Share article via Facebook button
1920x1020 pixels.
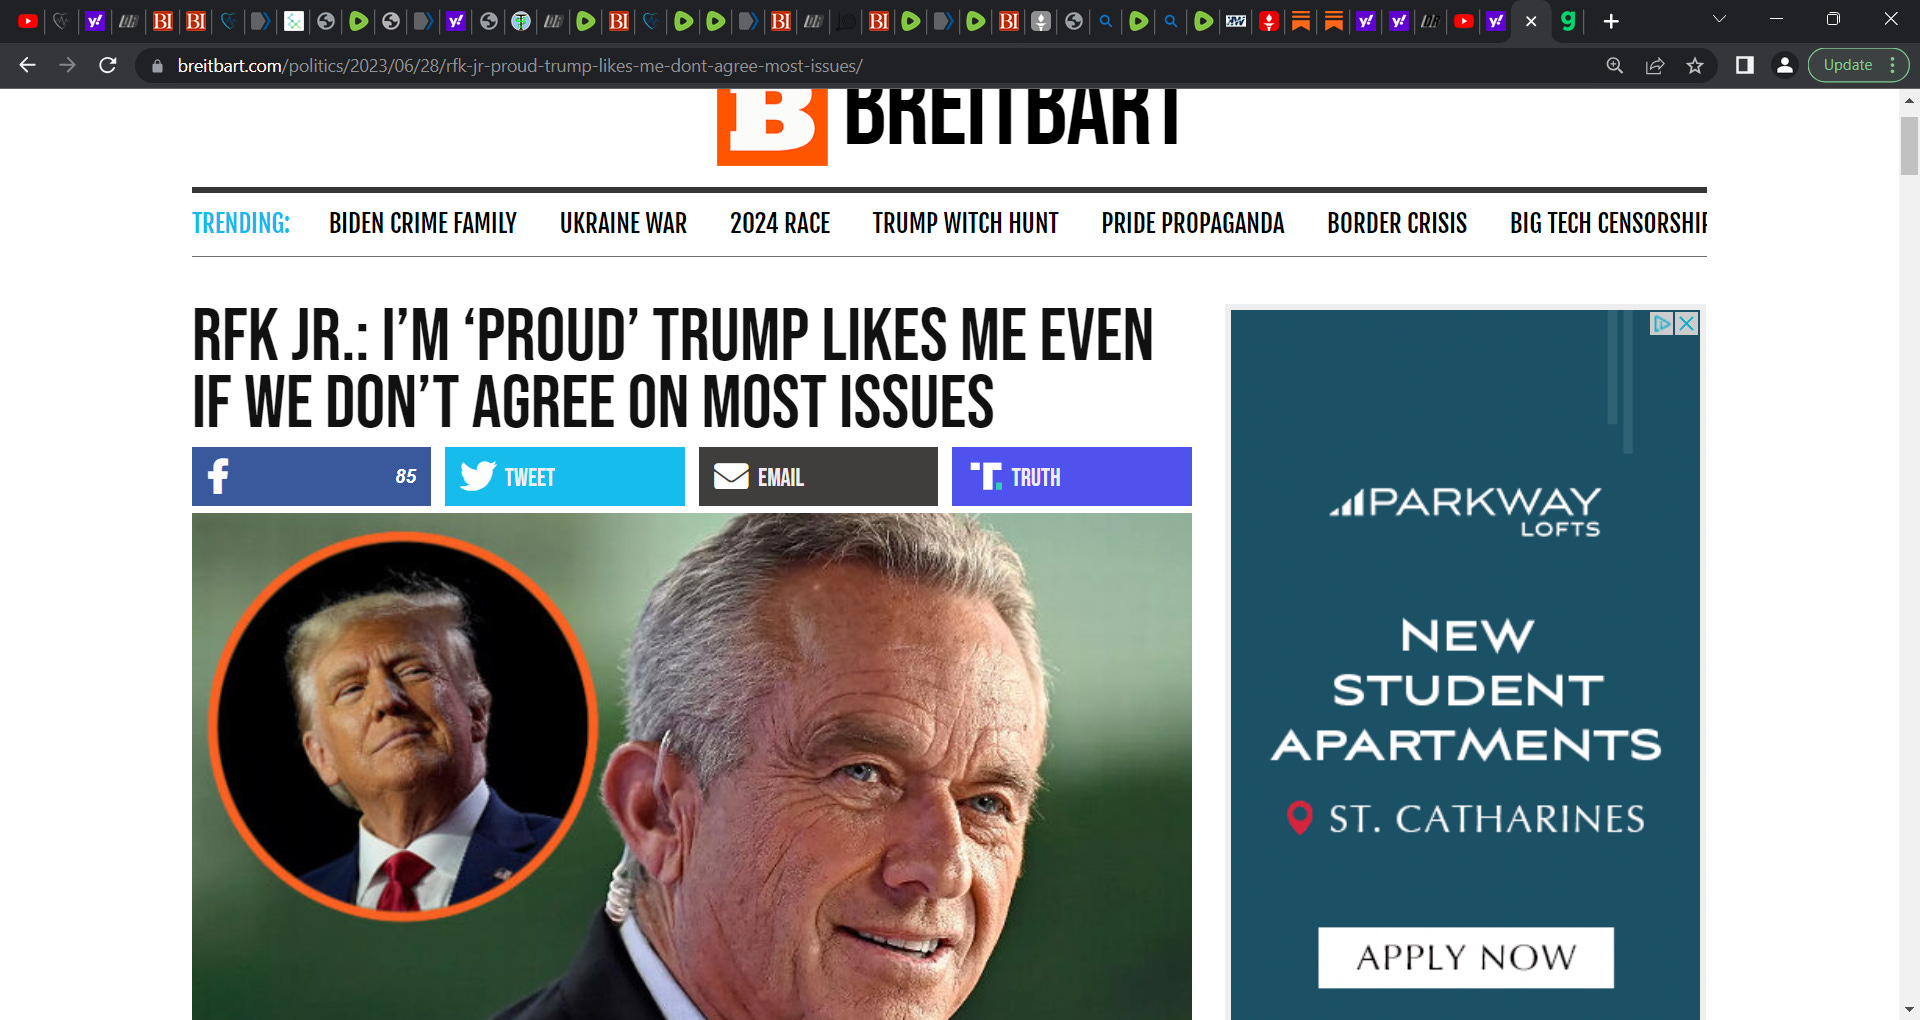(x=311, y=476)
